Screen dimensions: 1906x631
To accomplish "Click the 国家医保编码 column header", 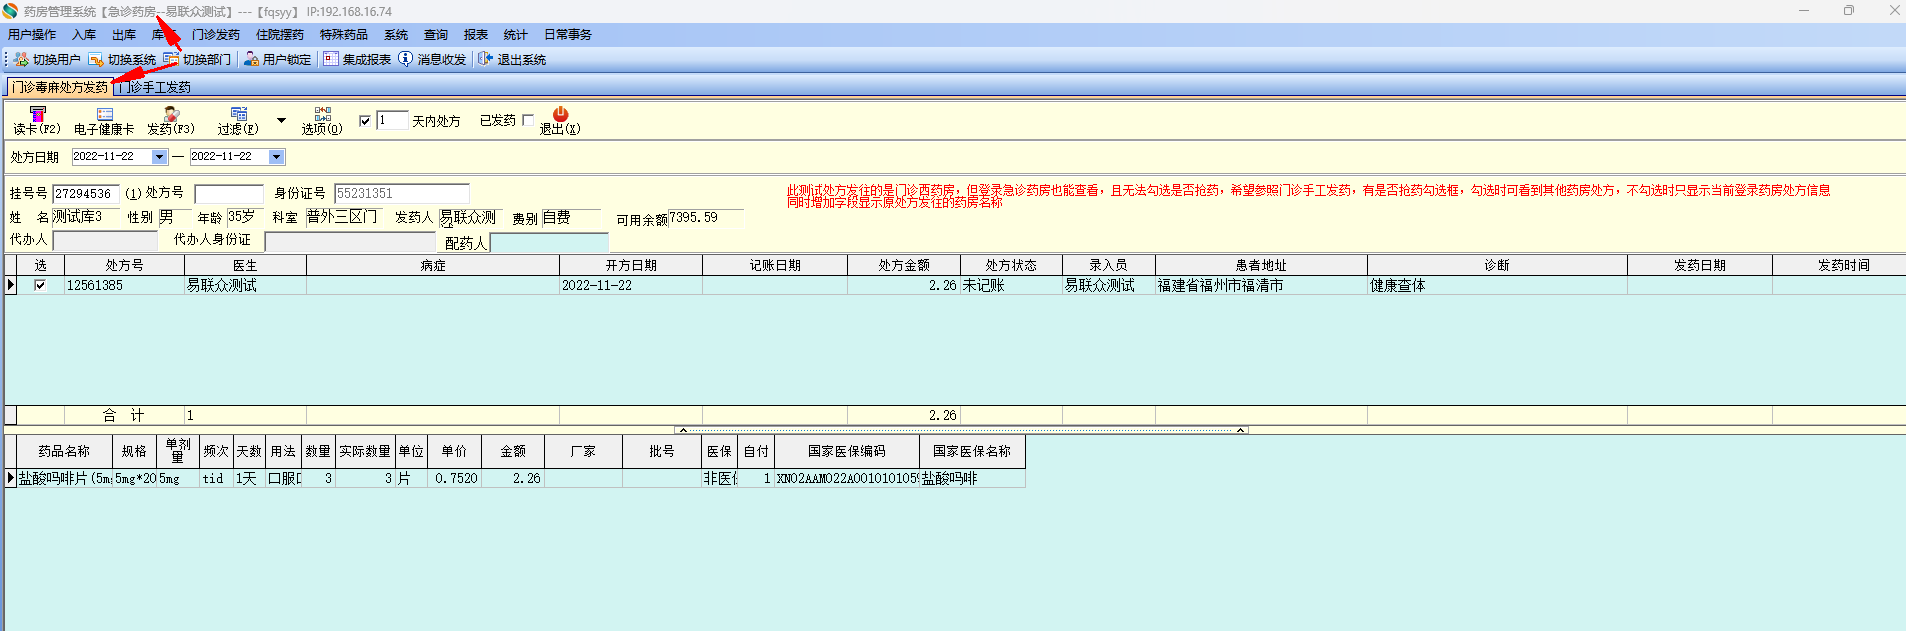I will point(847,452).
